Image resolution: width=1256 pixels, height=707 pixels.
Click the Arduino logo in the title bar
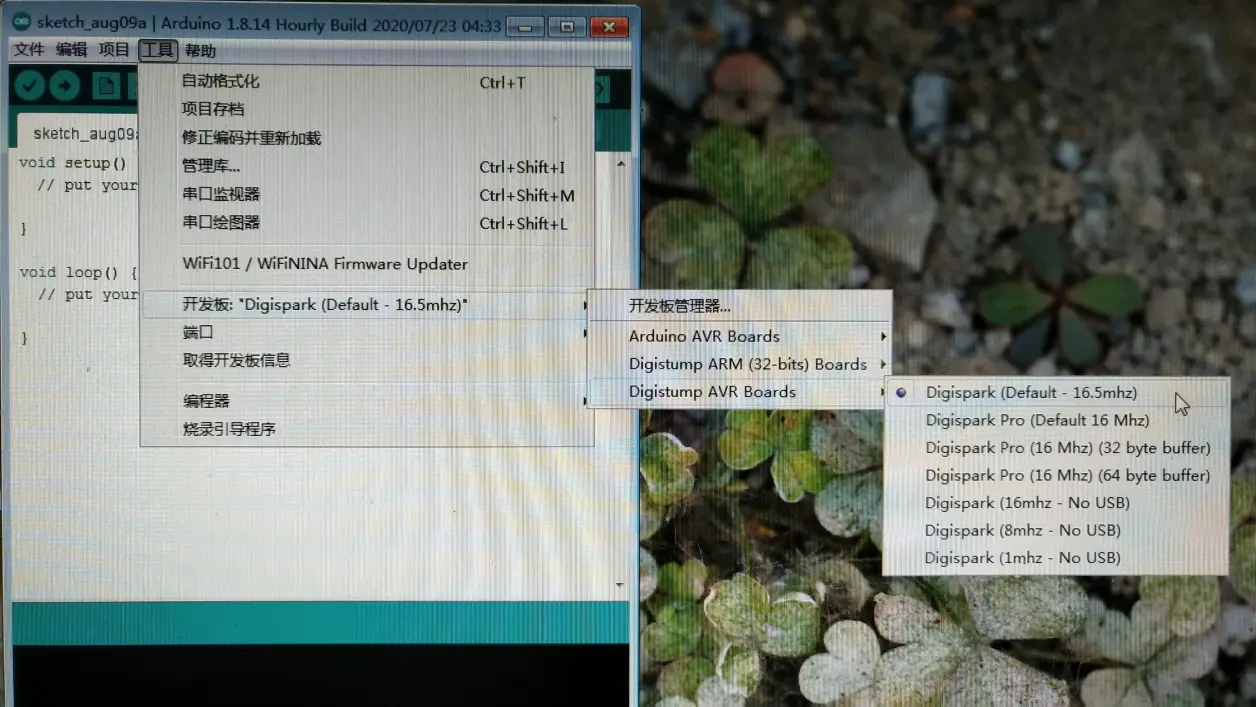tap(21, 22)
